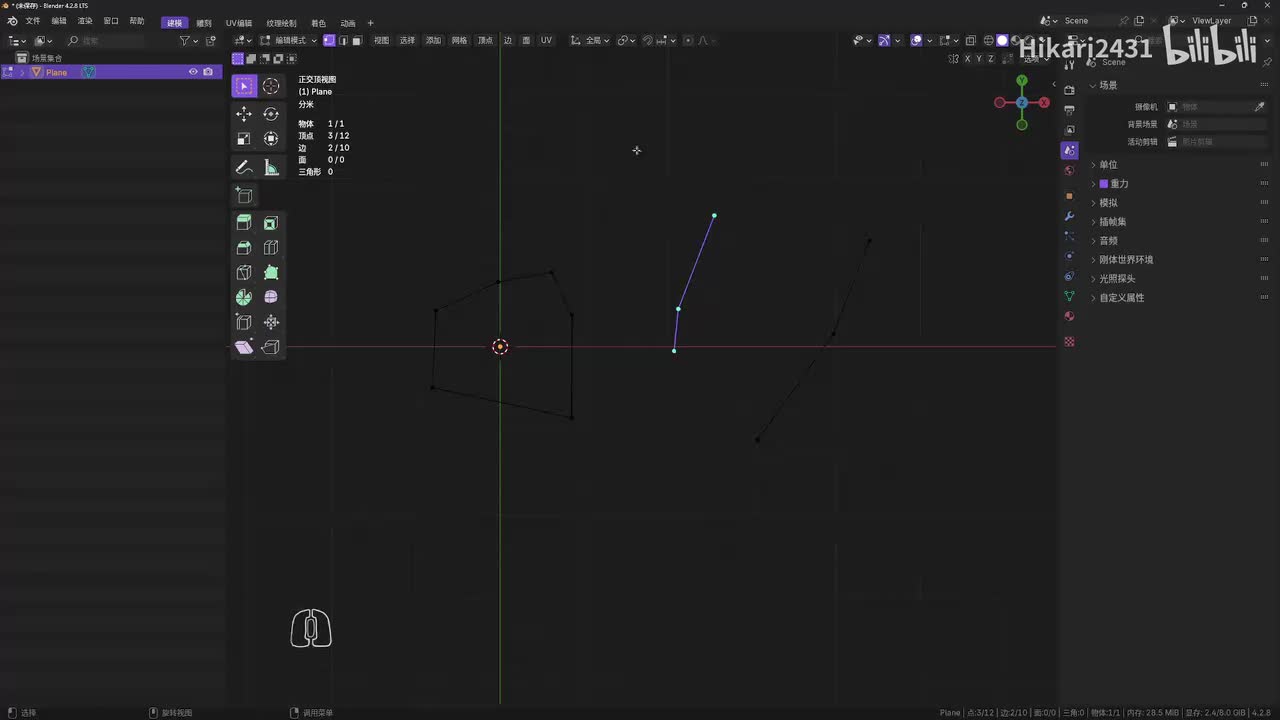Select the Annotate pencil tool
This screenshot has height=720, width=1280.
point(244,167)
